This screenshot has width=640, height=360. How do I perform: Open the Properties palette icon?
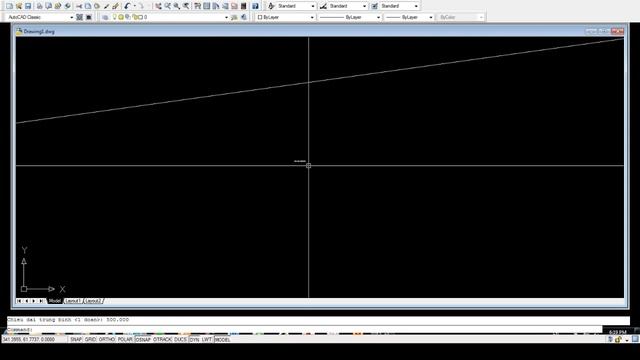point(198,6)
